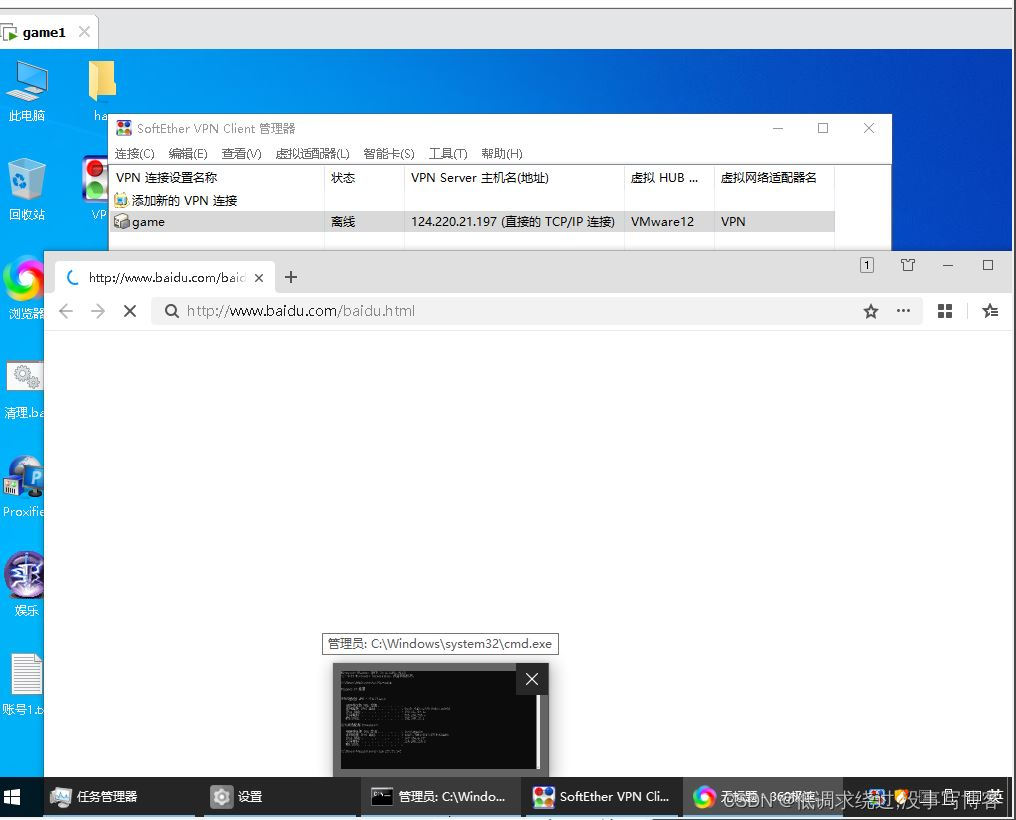Open the browser apps grid icon
Viewport: 1016px width, 820px height.
pos(945,312)
